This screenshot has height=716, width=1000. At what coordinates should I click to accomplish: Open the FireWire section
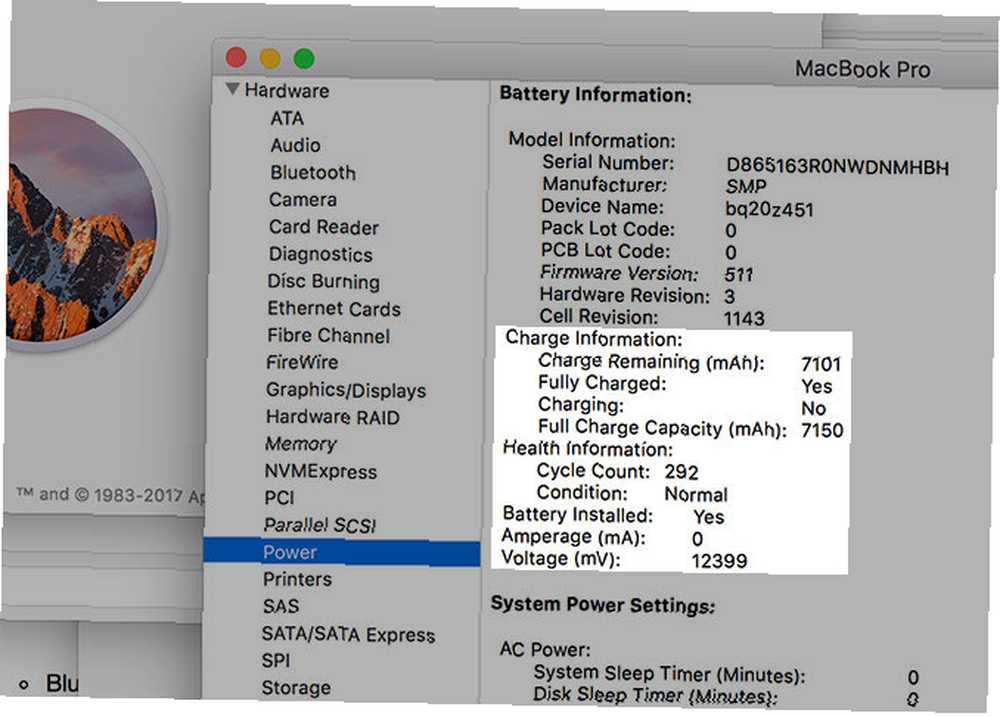pyautogui.click(x=302, y=362)
